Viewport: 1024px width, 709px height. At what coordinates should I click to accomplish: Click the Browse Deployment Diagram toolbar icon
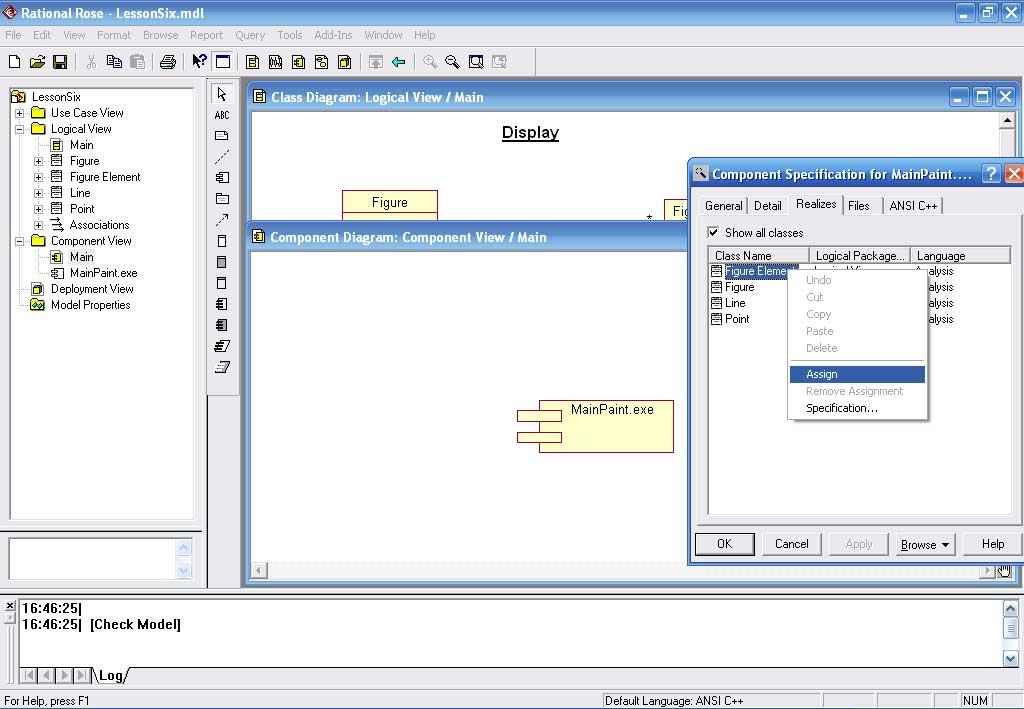(x=345, y=62)
